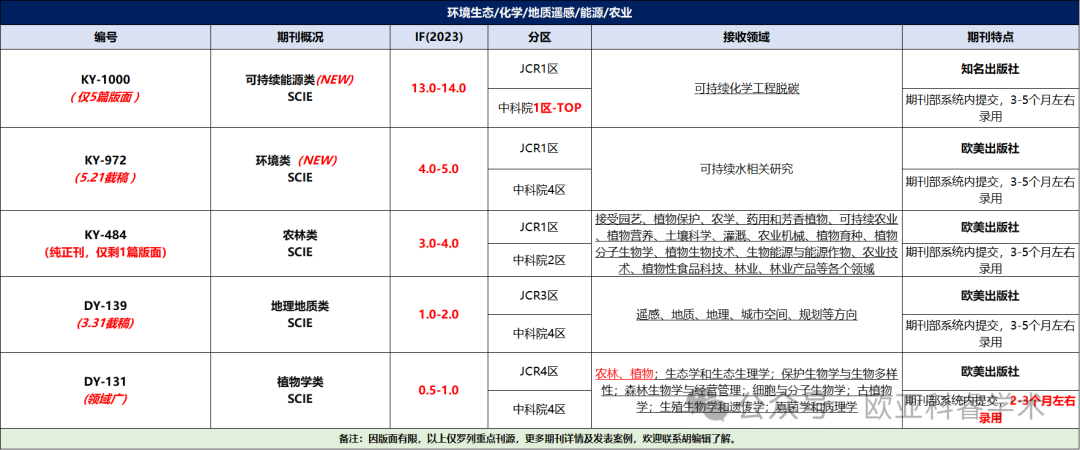Click the table title 环境生态/化学/地质遥感/能源/农业
Screen dimensions: 1080x450
pos(539,12)
